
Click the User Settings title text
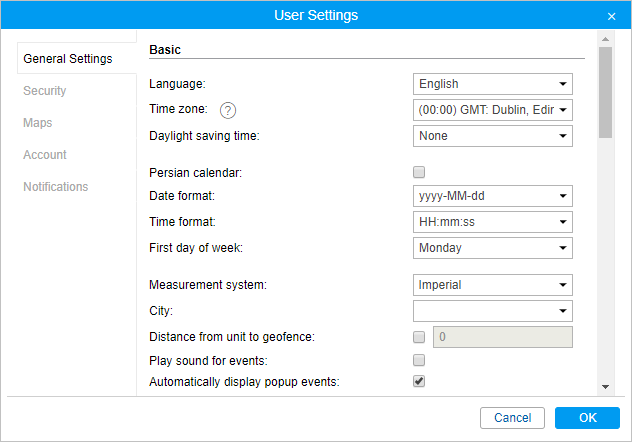coord(316,15)
